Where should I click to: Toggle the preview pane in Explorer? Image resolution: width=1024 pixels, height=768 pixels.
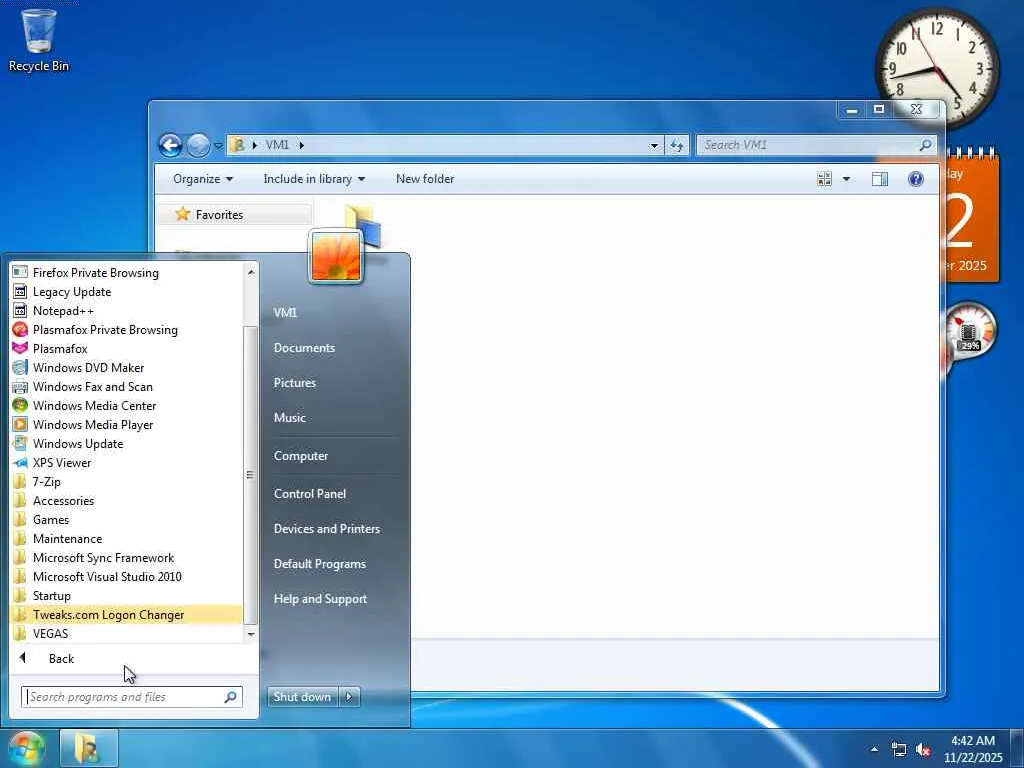880,179
